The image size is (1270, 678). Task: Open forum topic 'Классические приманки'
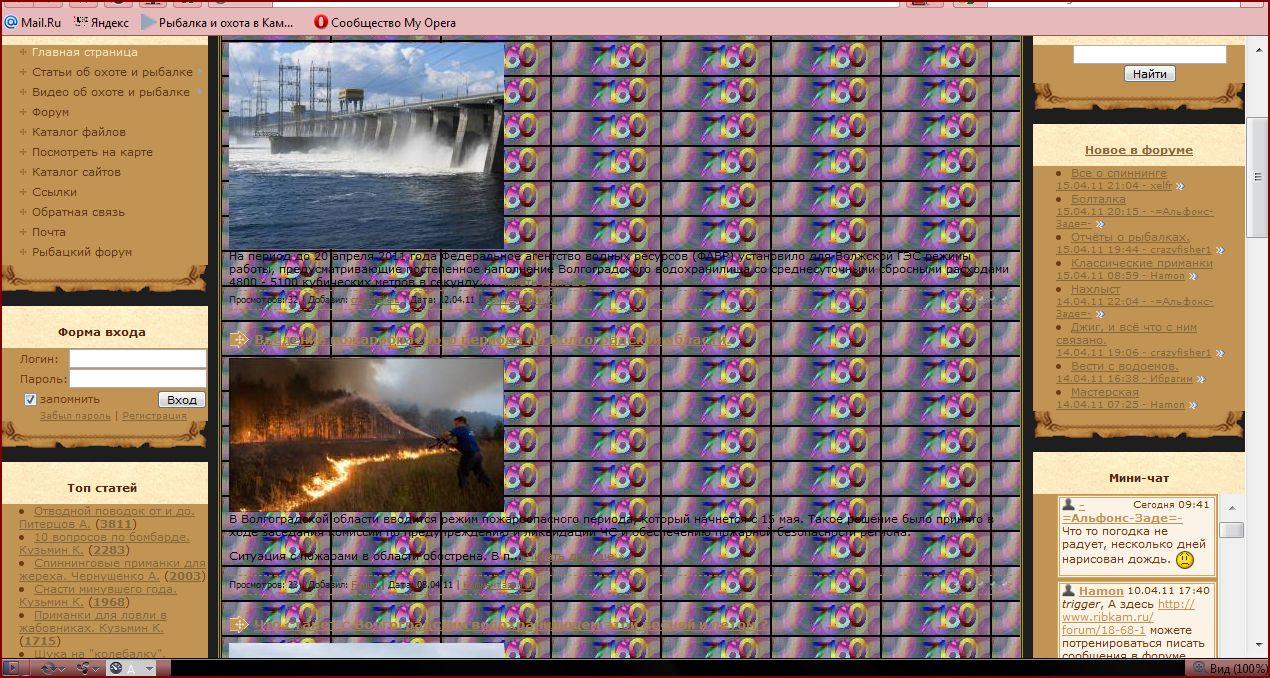tap(1142, 264)
